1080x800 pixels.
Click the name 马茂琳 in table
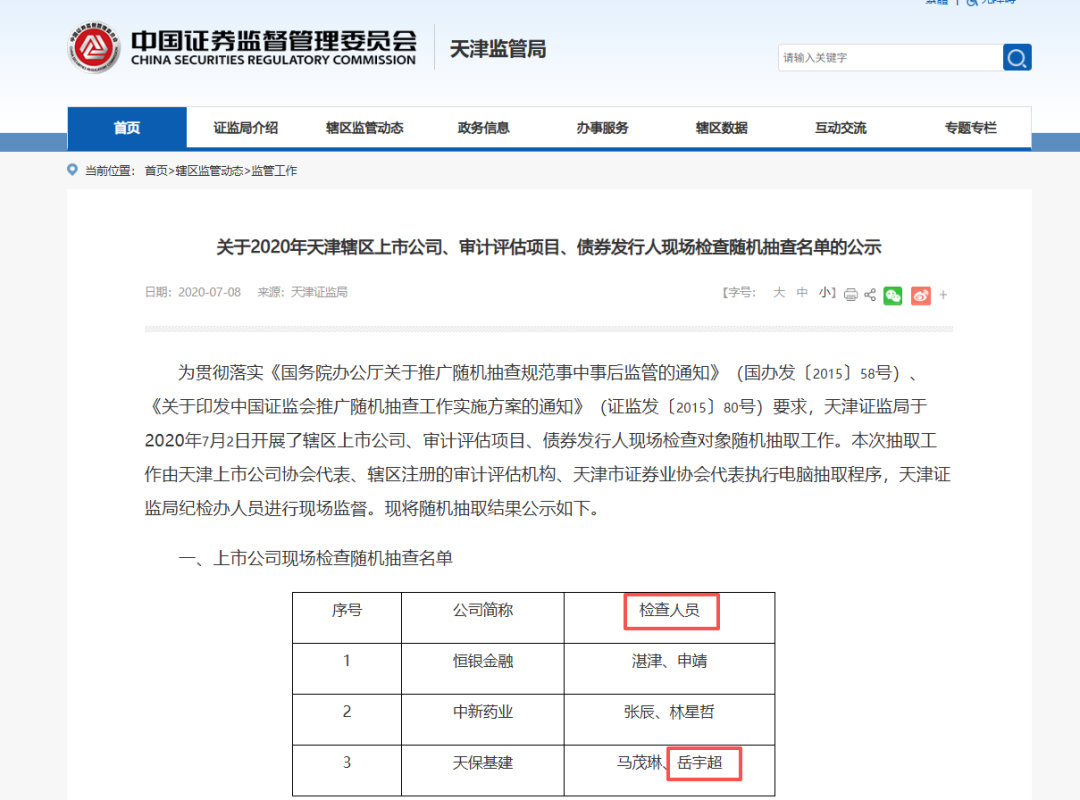(x=639, y=763)
